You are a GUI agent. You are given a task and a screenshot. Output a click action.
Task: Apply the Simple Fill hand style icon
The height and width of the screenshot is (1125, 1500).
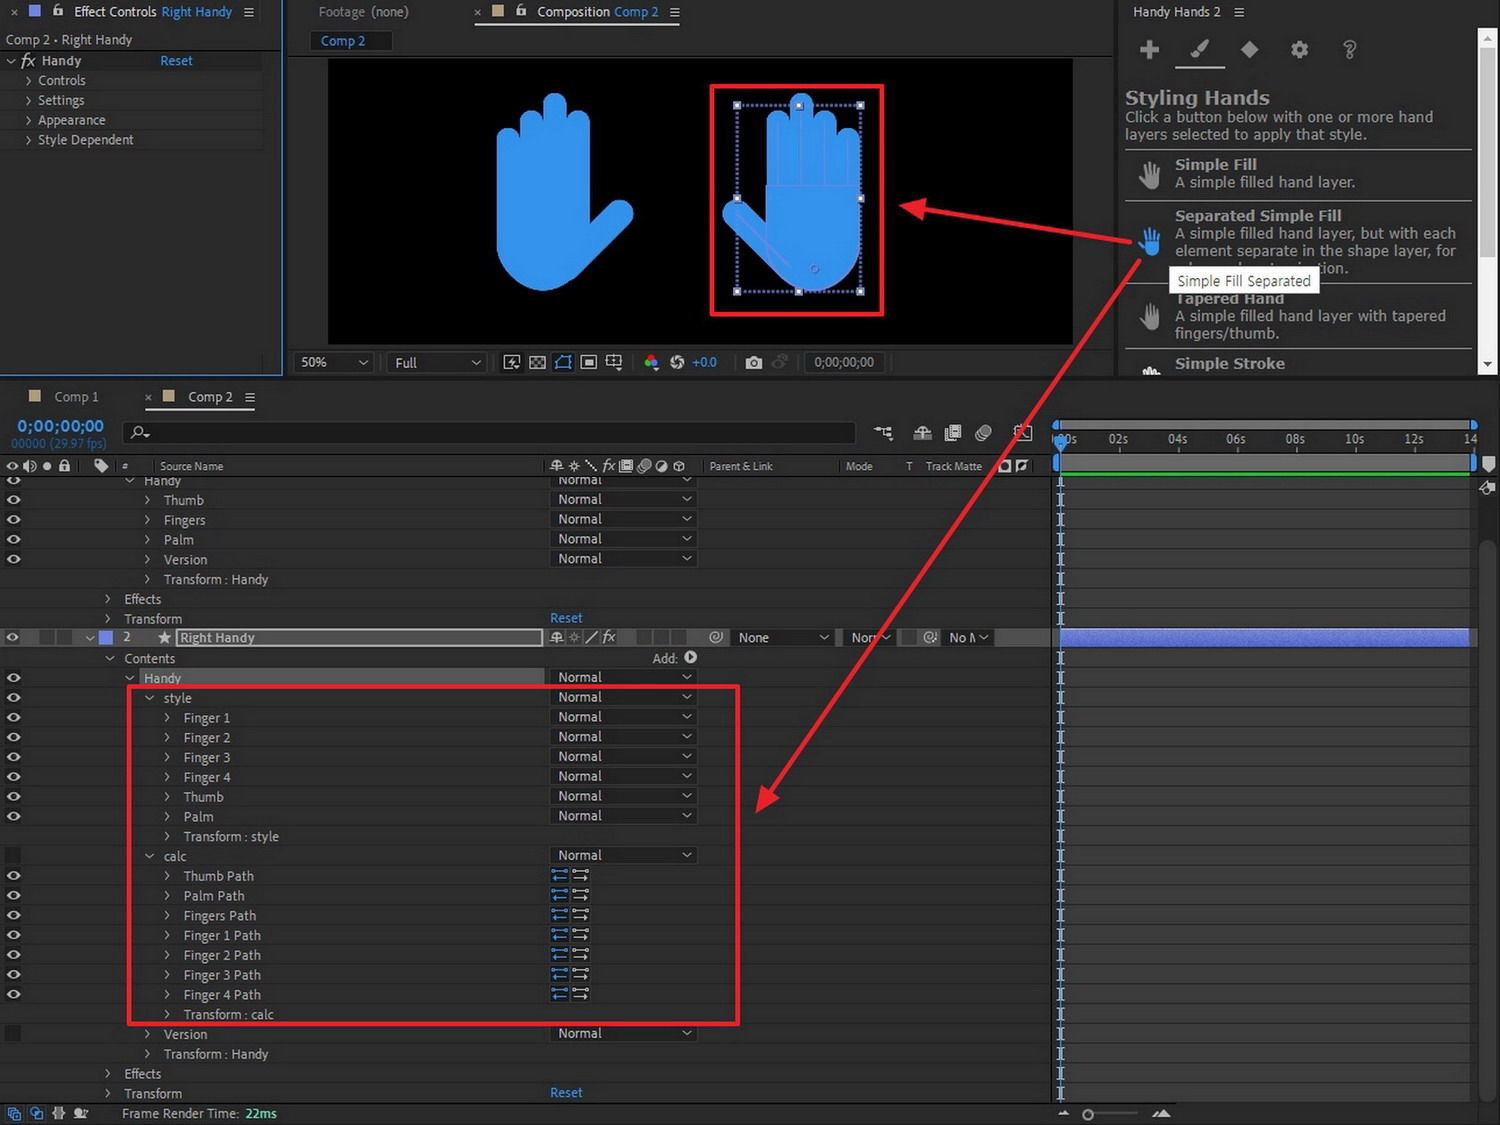pyautogui.click(x=1150, y=175)
